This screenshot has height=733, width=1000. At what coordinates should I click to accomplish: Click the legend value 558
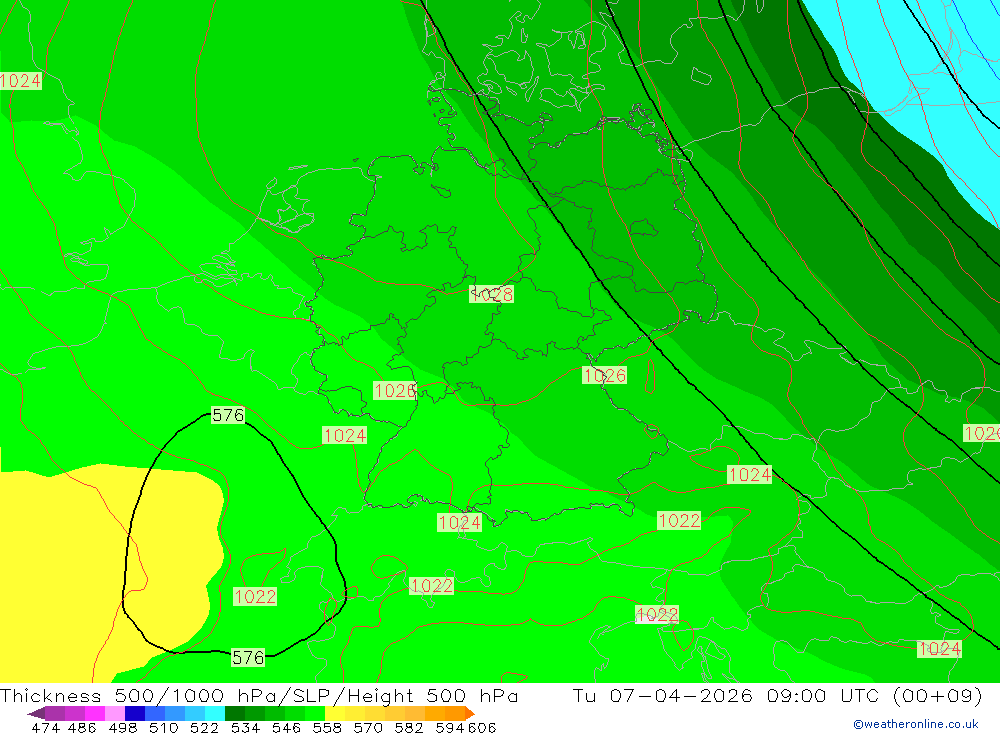tap(327, 728)
